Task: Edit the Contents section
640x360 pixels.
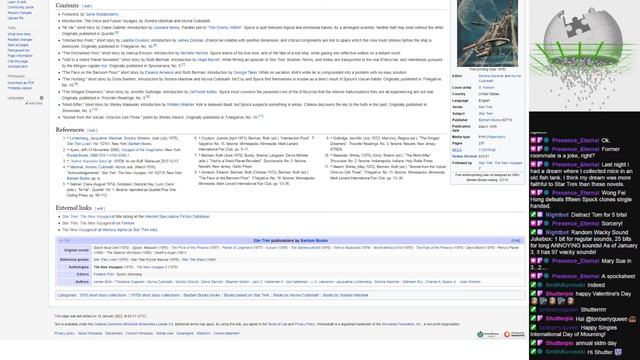Action: coord(87,6)
